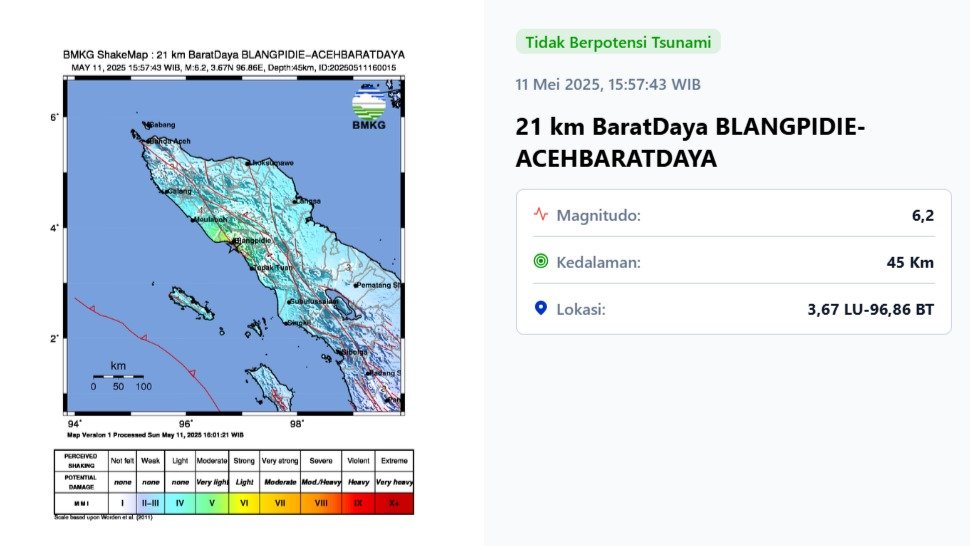Click the Not felt legend cell

(122, 461)
